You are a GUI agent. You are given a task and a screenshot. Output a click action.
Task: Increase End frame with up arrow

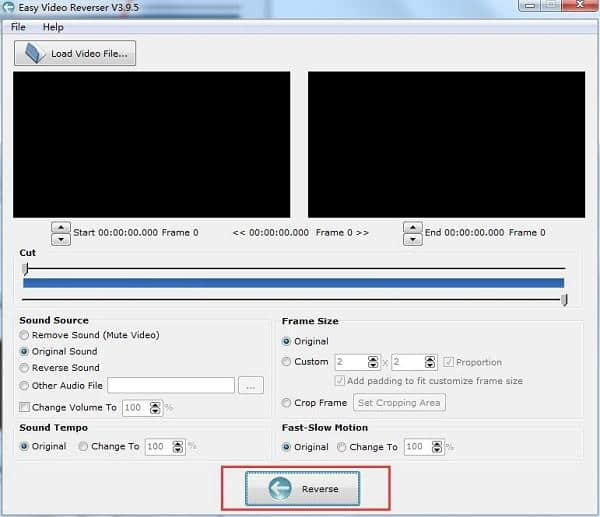coord(412,227)
